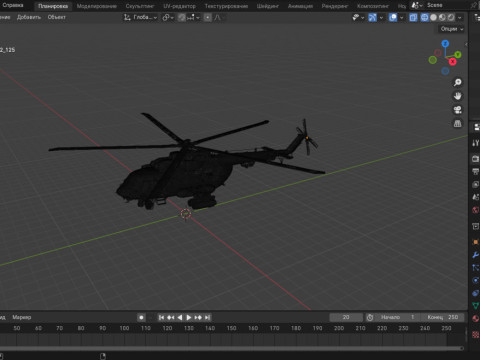Open the Object properties tab
Screen dimensions: 480x360
click(476, 242)
